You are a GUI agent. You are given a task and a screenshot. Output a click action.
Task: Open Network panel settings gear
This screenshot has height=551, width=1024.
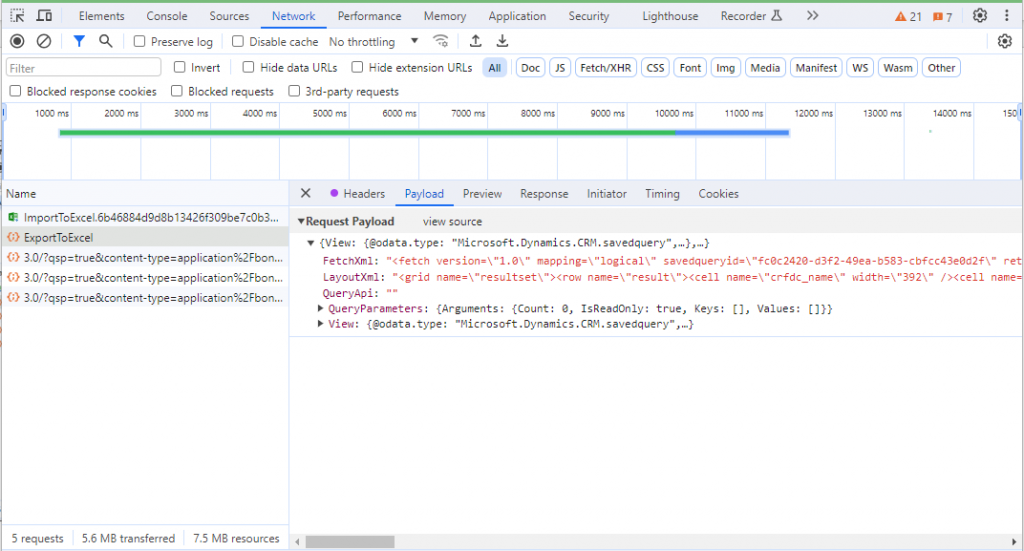coord(1004,41)
